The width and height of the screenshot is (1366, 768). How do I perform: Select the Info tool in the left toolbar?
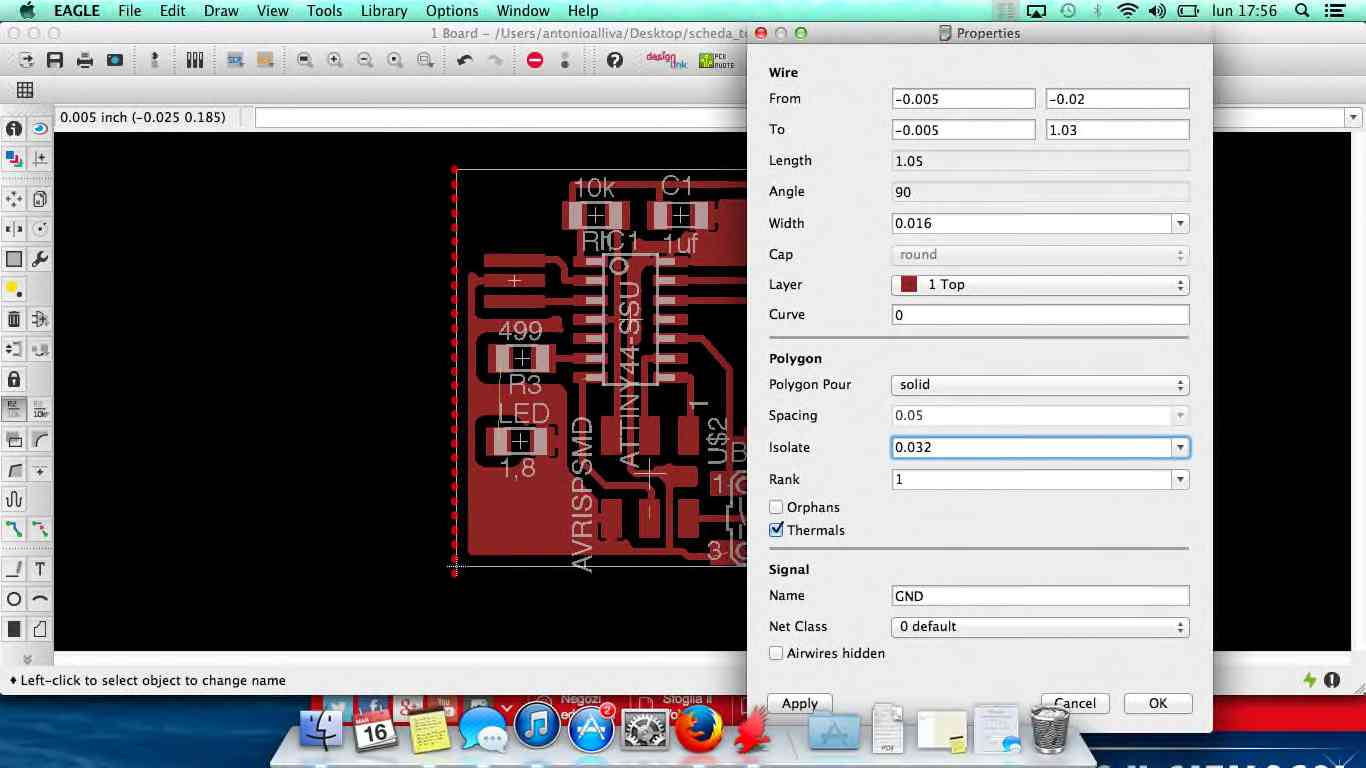(x=14, y=129)
